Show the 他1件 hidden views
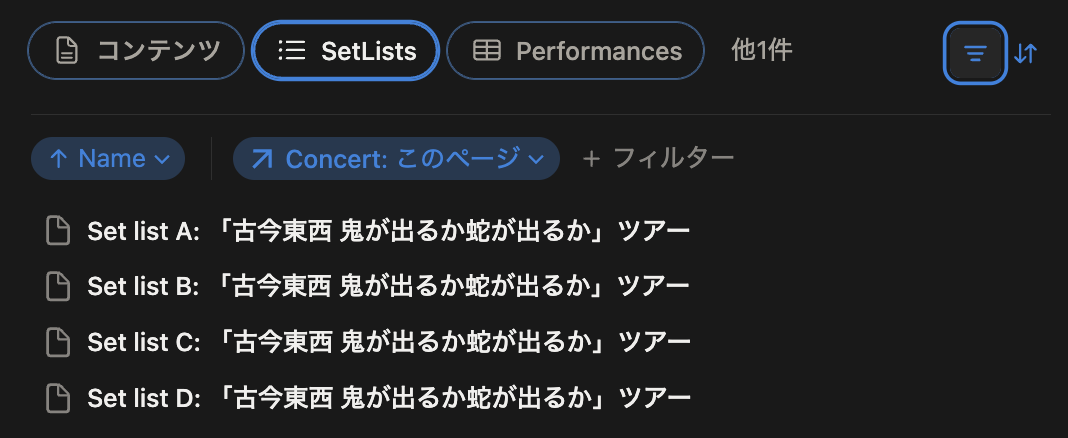 tap(761, 51)
